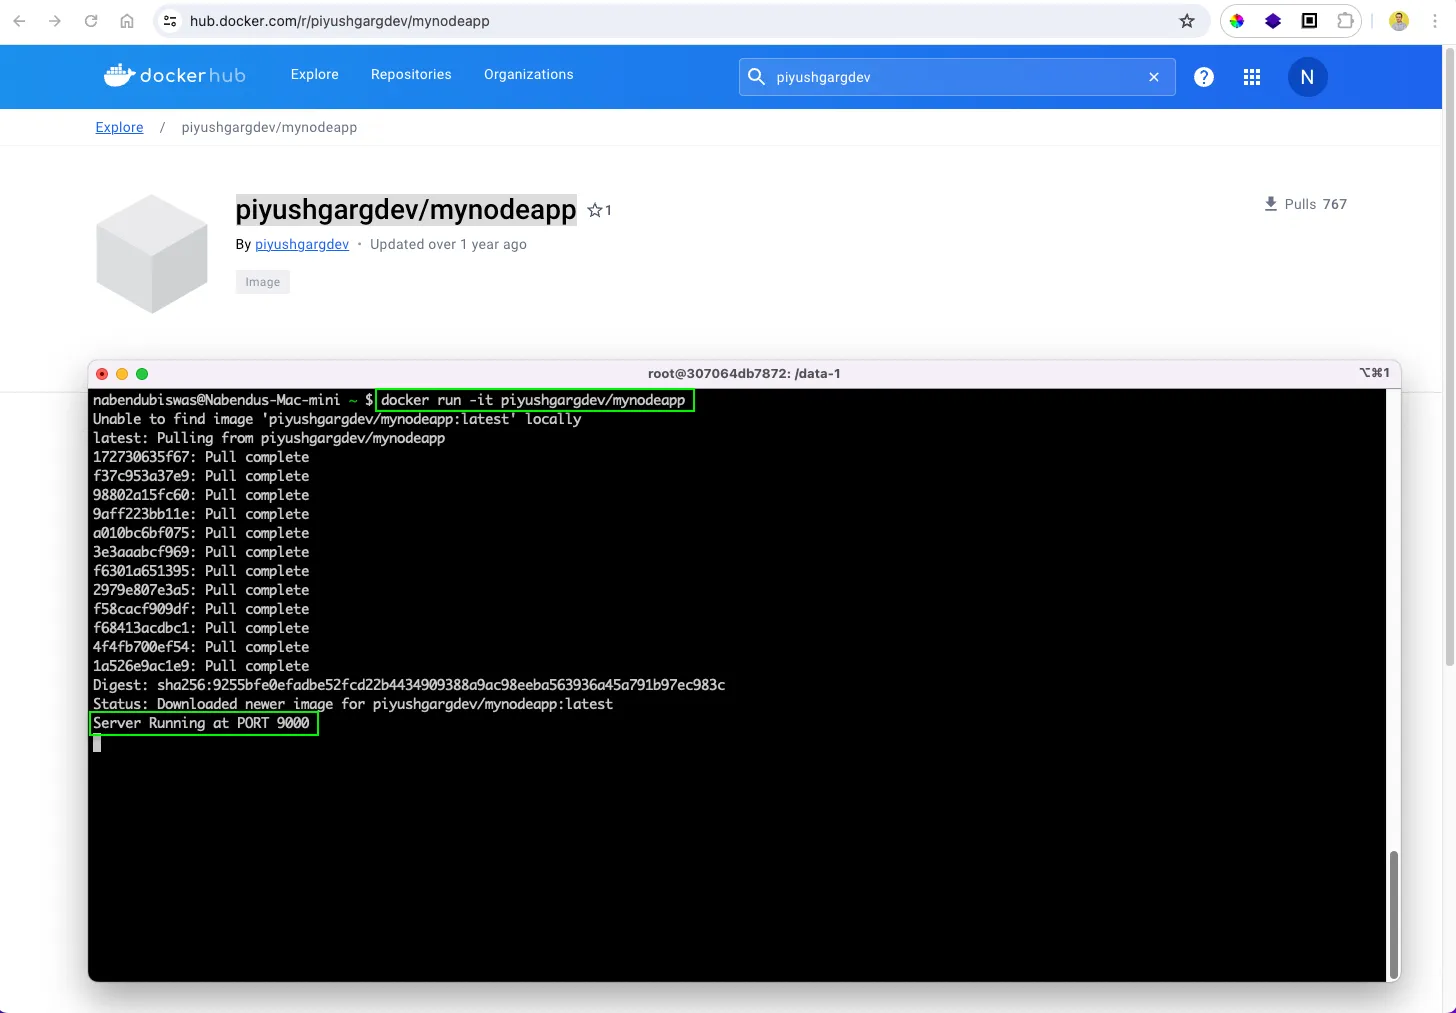
Task: Click the browser address bar URL
Action: tap(340, 21)
